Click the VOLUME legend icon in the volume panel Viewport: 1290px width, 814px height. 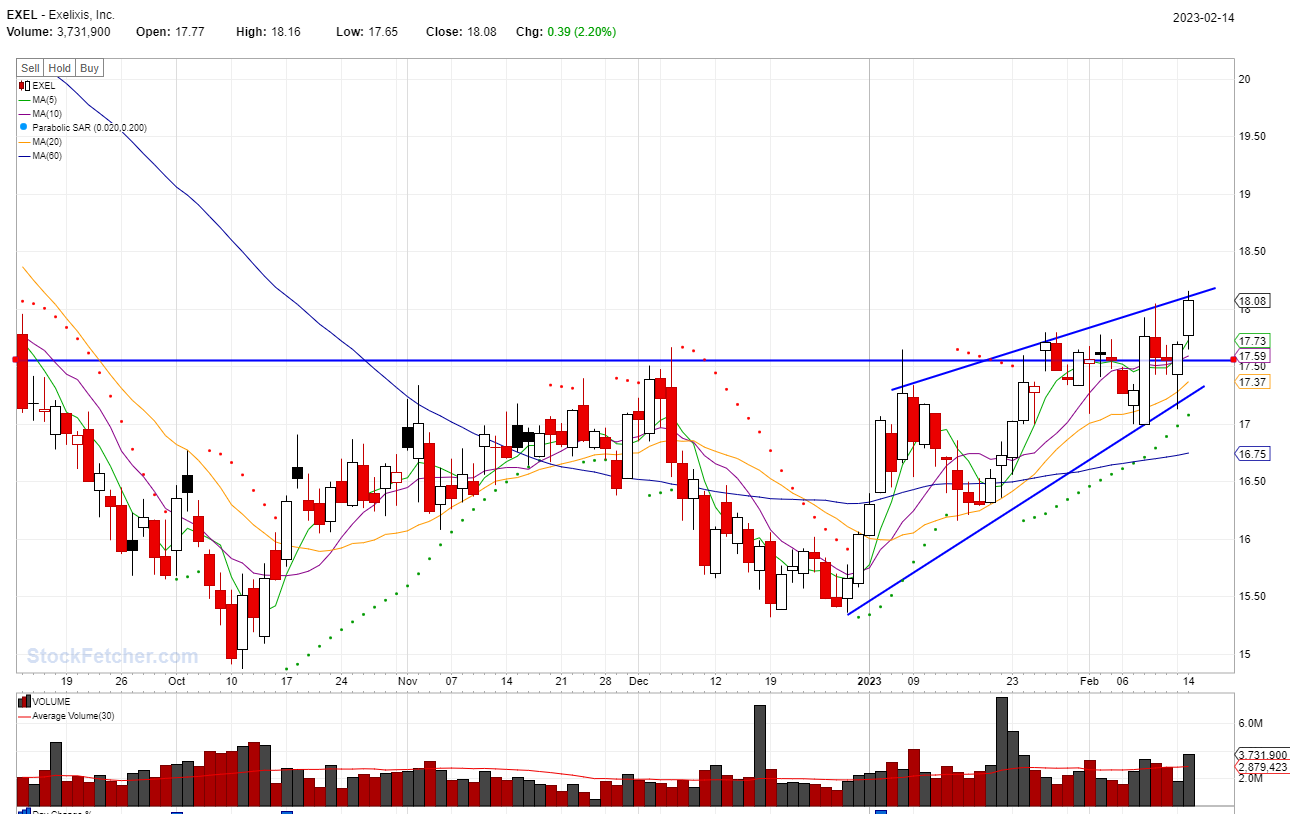coord(25,702)
